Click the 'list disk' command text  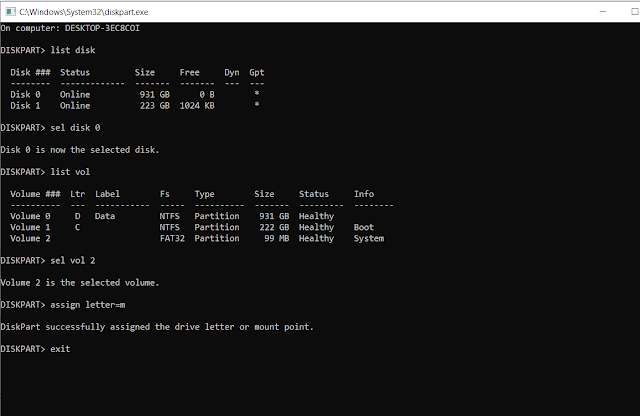click(73, 50)
